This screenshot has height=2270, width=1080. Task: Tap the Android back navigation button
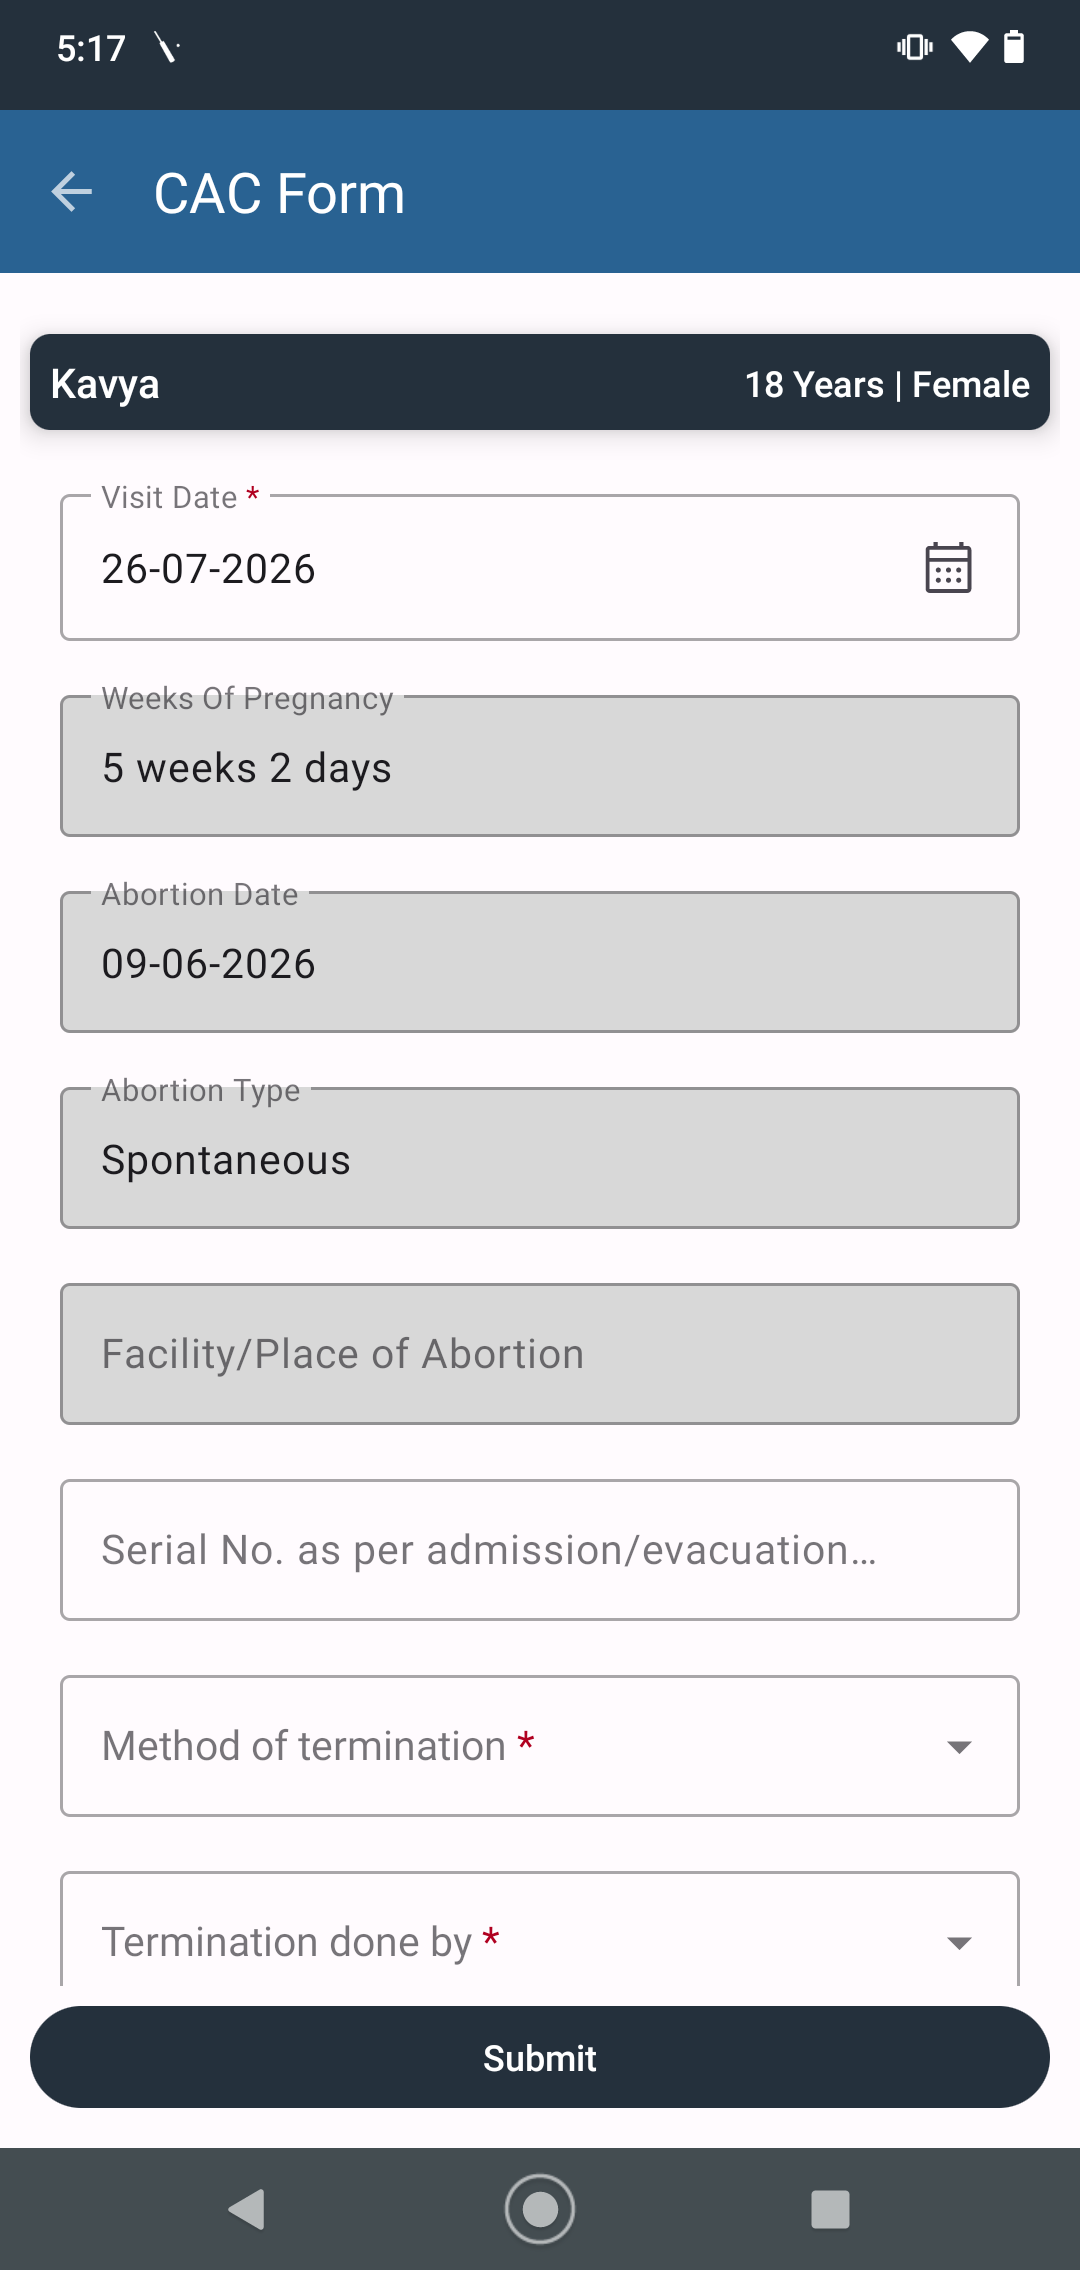(246, 2209)
